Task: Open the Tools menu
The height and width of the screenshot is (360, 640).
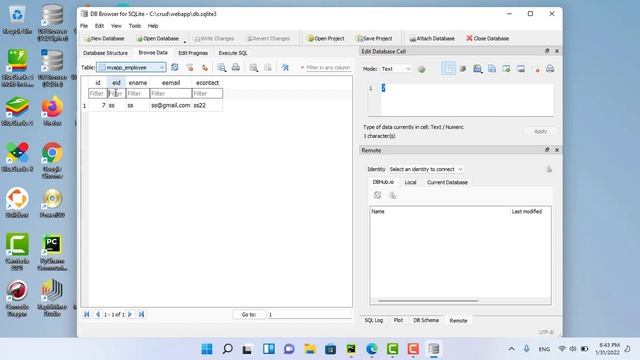Action: pos(135,26)
